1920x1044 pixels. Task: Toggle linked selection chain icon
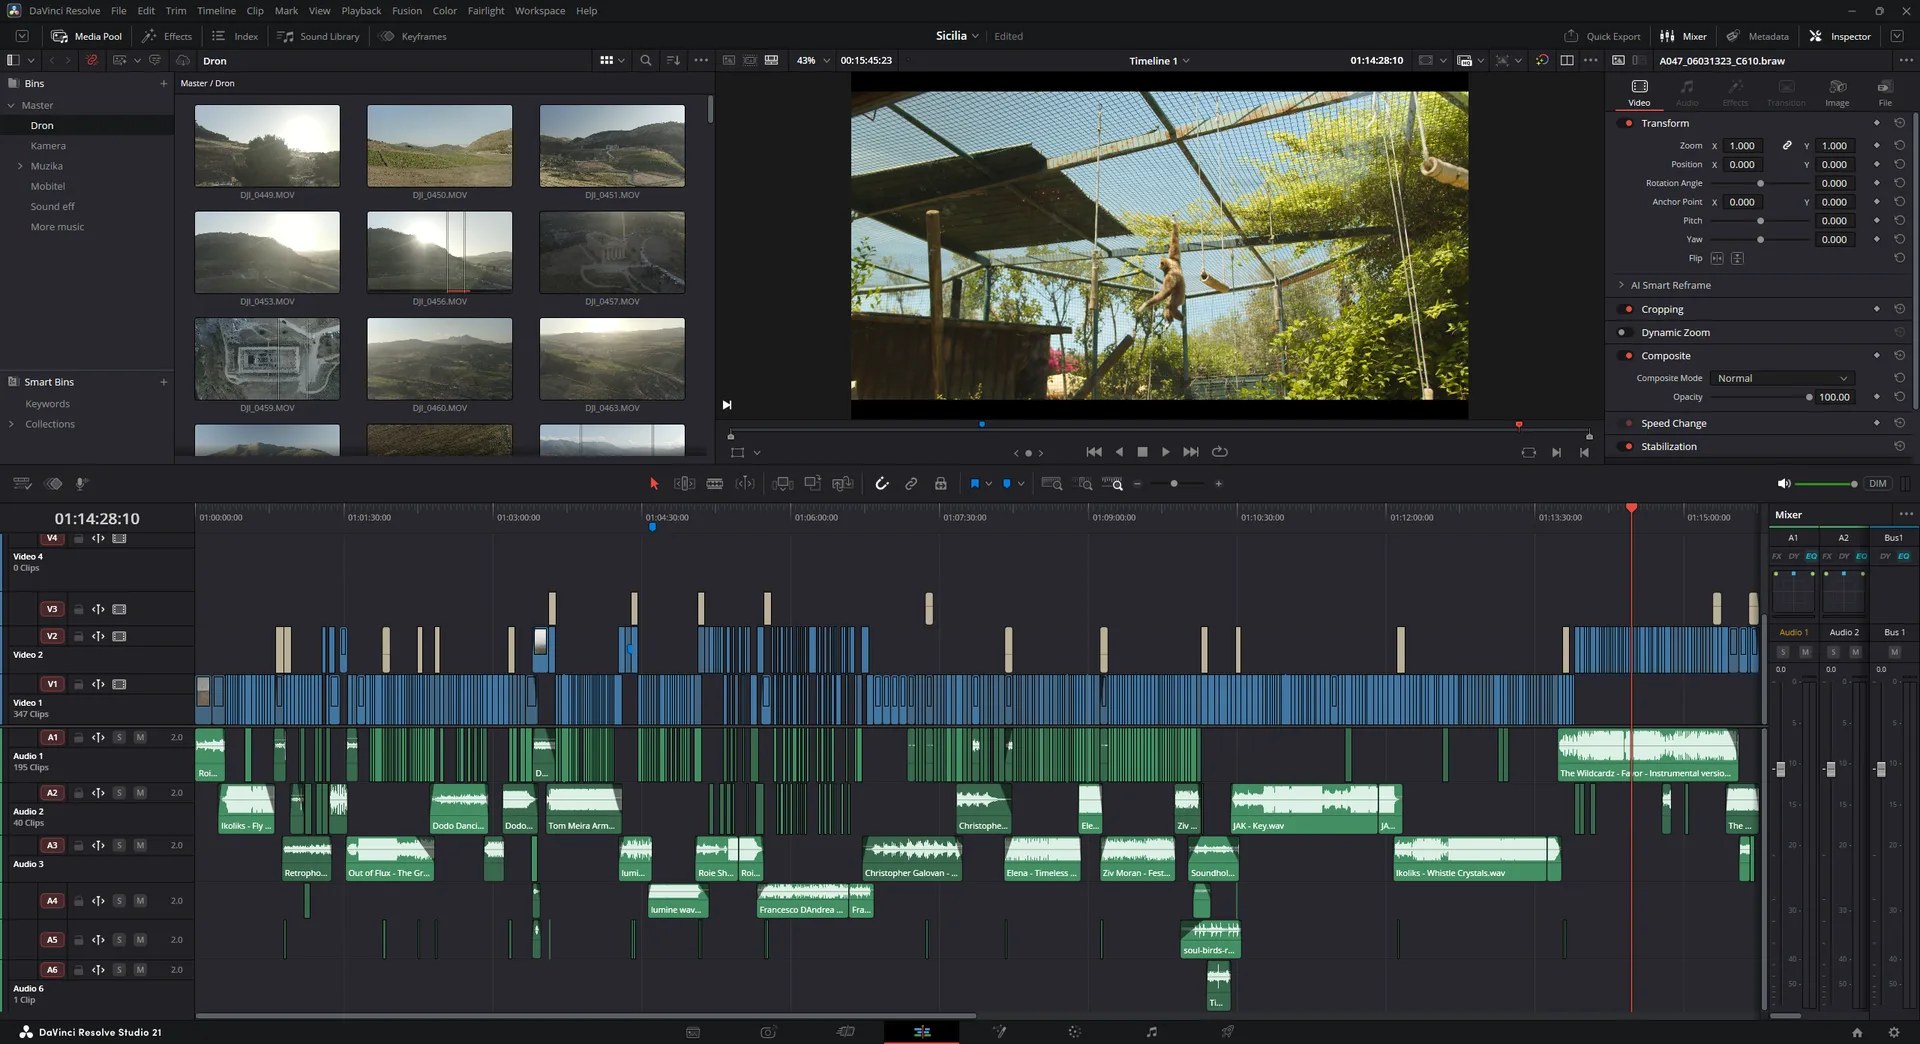click(x=911, y=484)
